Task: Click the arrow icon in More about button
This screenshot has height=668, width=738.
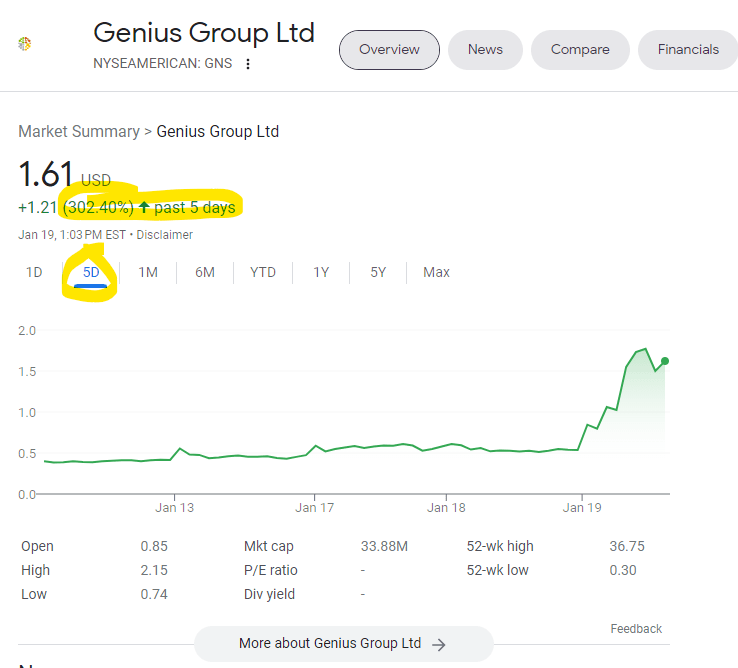Action: coord(439,644)
